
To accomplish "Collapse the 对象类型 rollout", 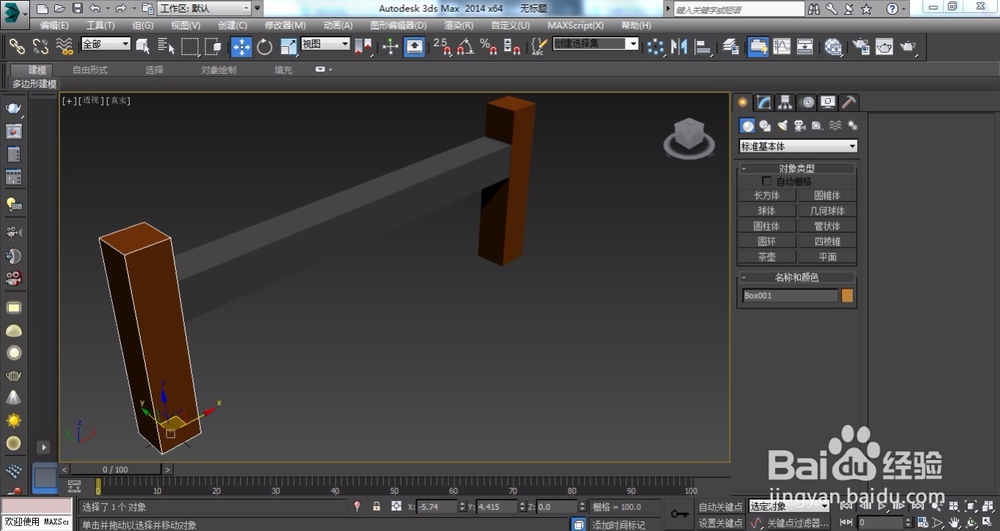I will click(797, 168).
